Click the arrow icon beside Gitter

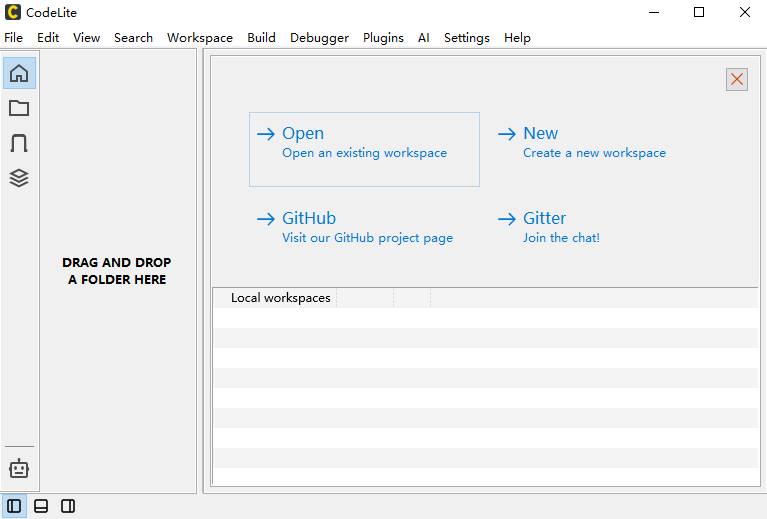point(507,219)
